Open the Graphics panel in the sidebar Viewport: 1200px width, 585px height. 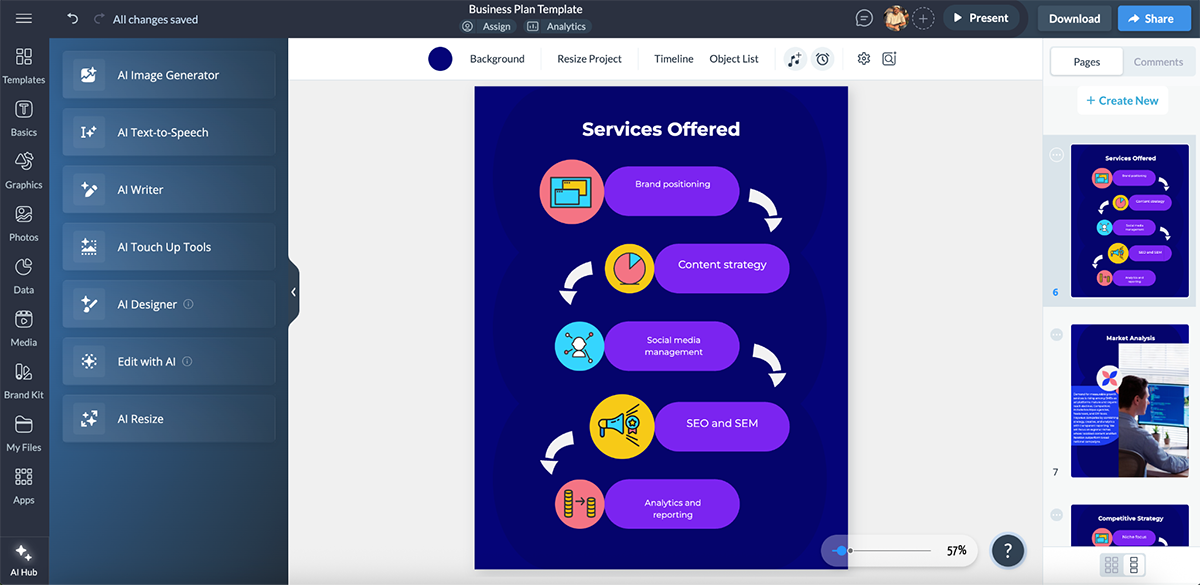[x=24, y=169]
